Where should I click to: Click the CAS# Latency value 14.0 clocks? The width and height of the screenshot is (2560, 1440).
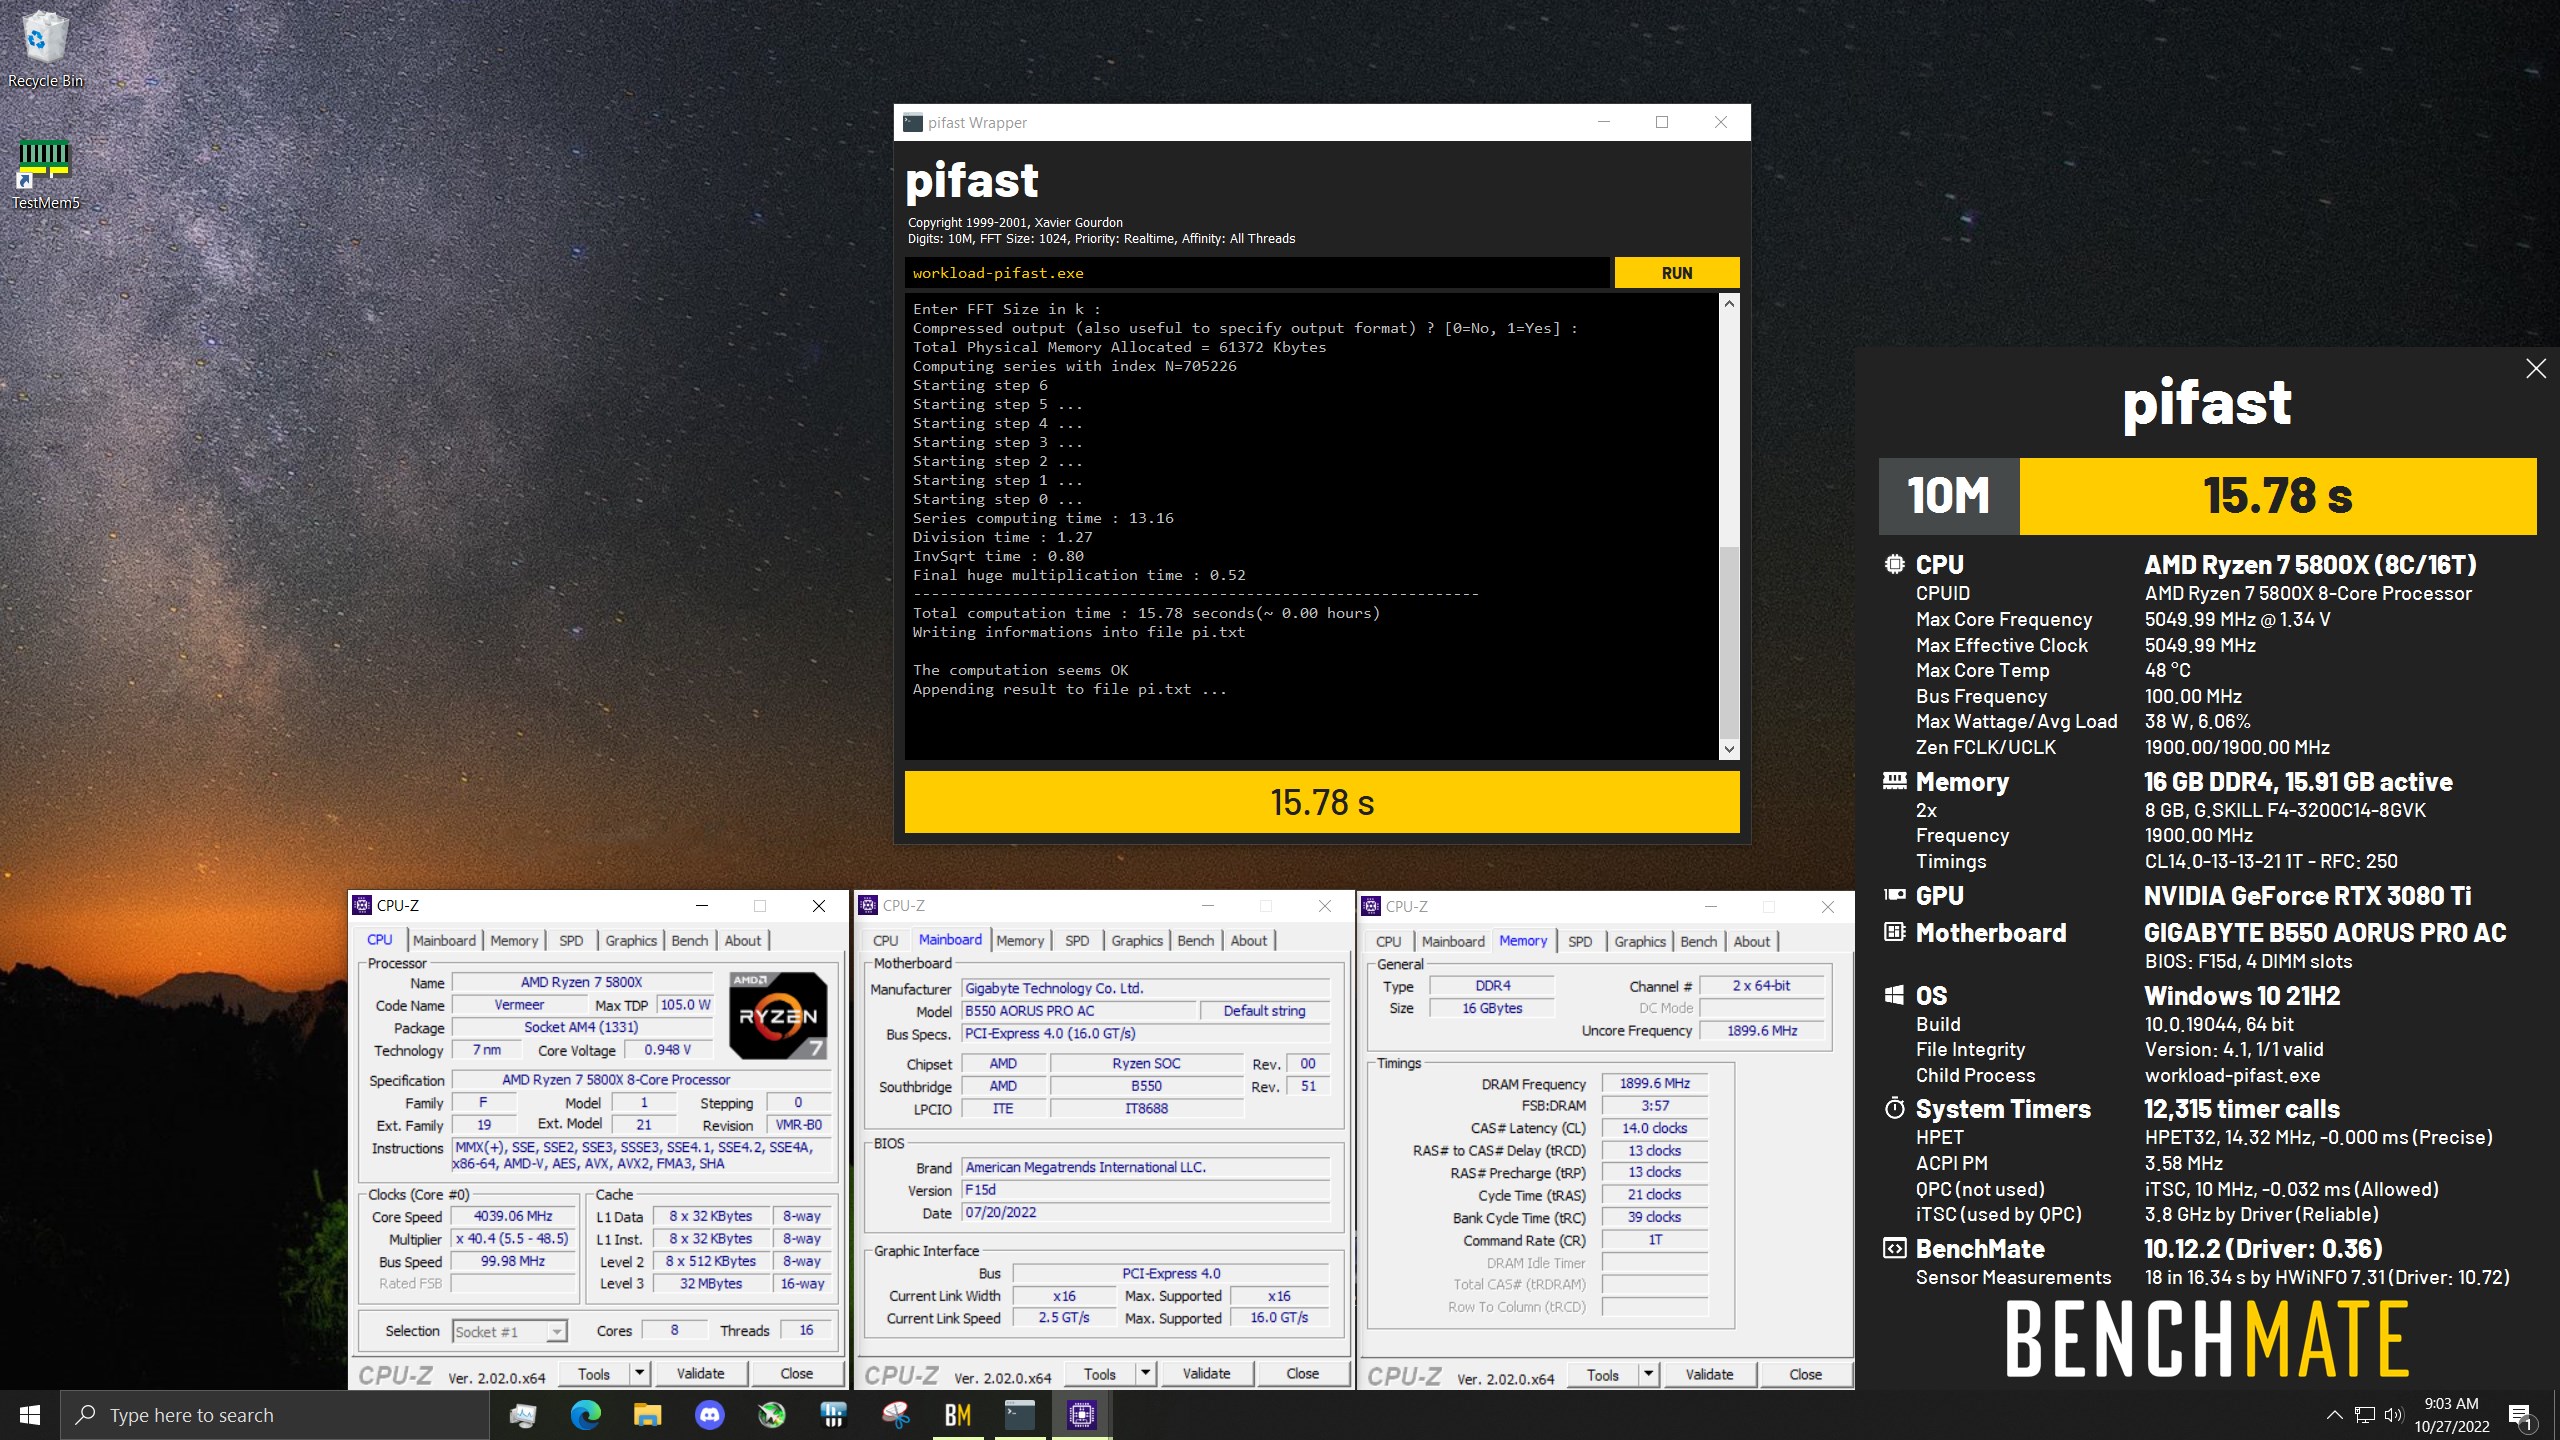tap(1655, 1128)
